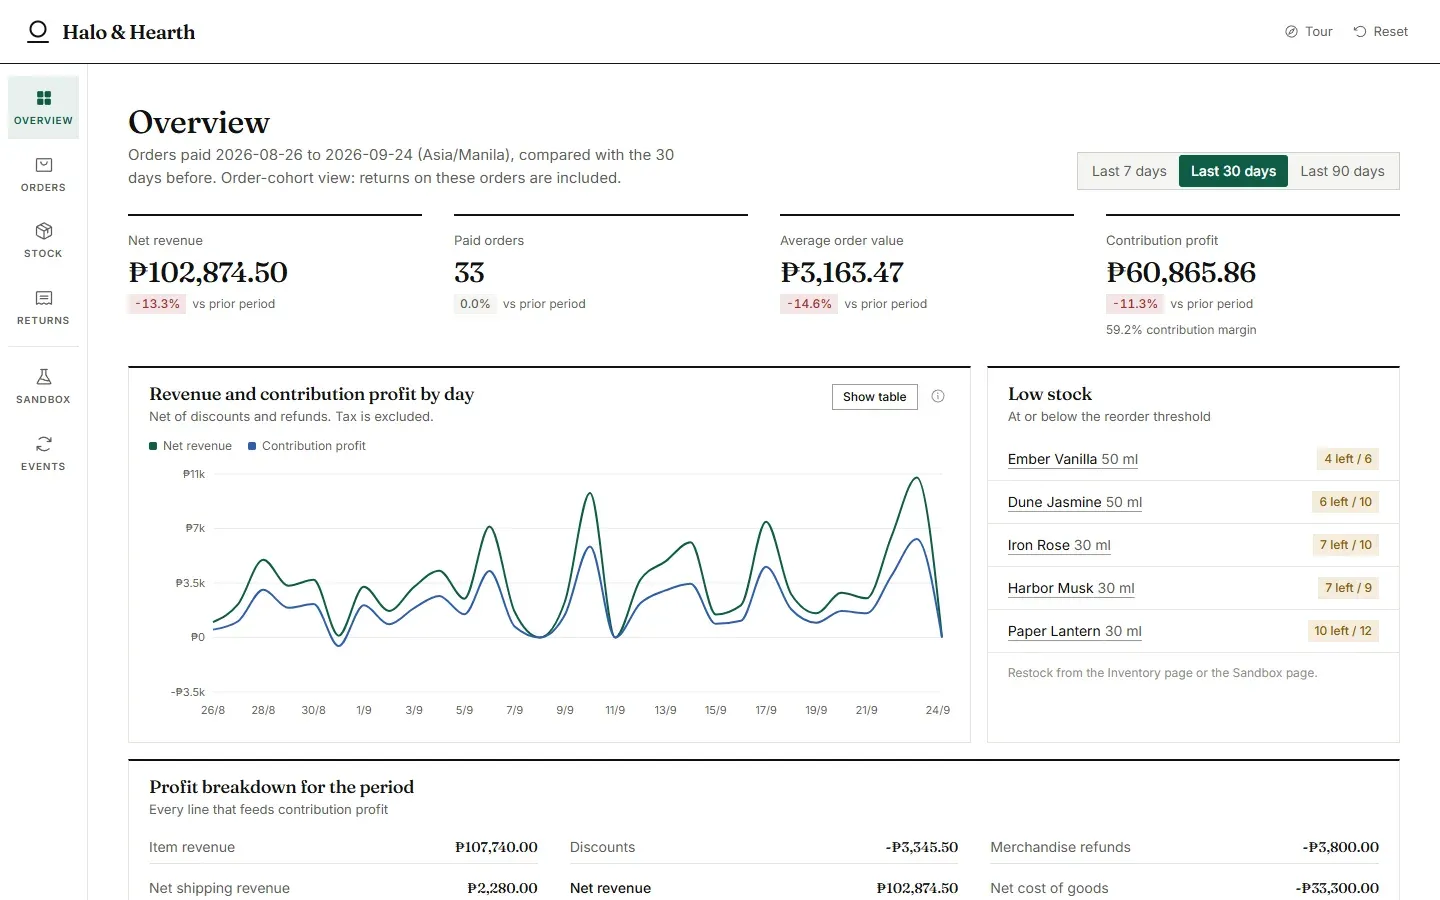
Task: Click the 6 left / 10 stock badge
Action: click(x=1345, y=502)
